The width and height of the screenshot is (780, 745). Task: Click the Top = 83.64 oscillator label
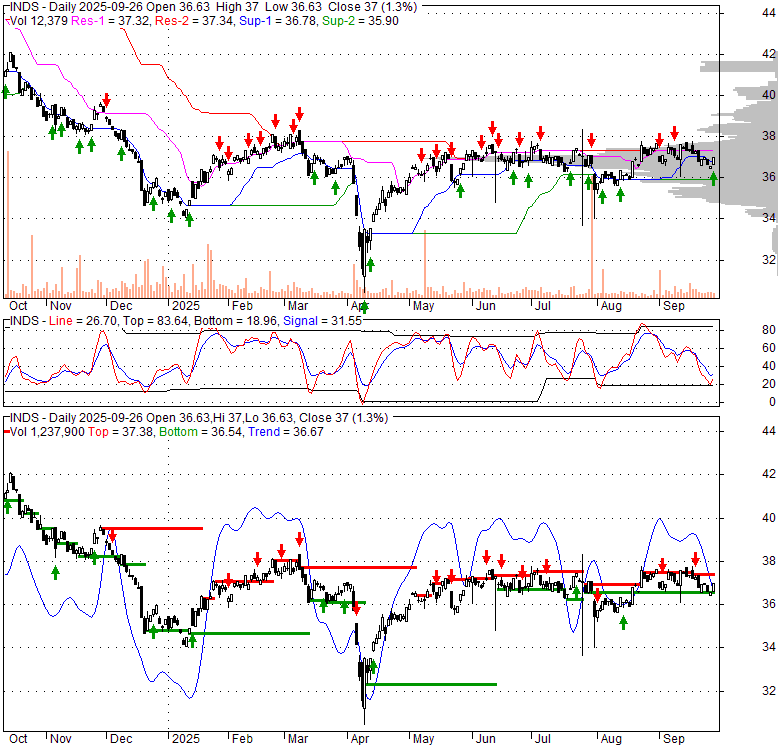point(155,321)
